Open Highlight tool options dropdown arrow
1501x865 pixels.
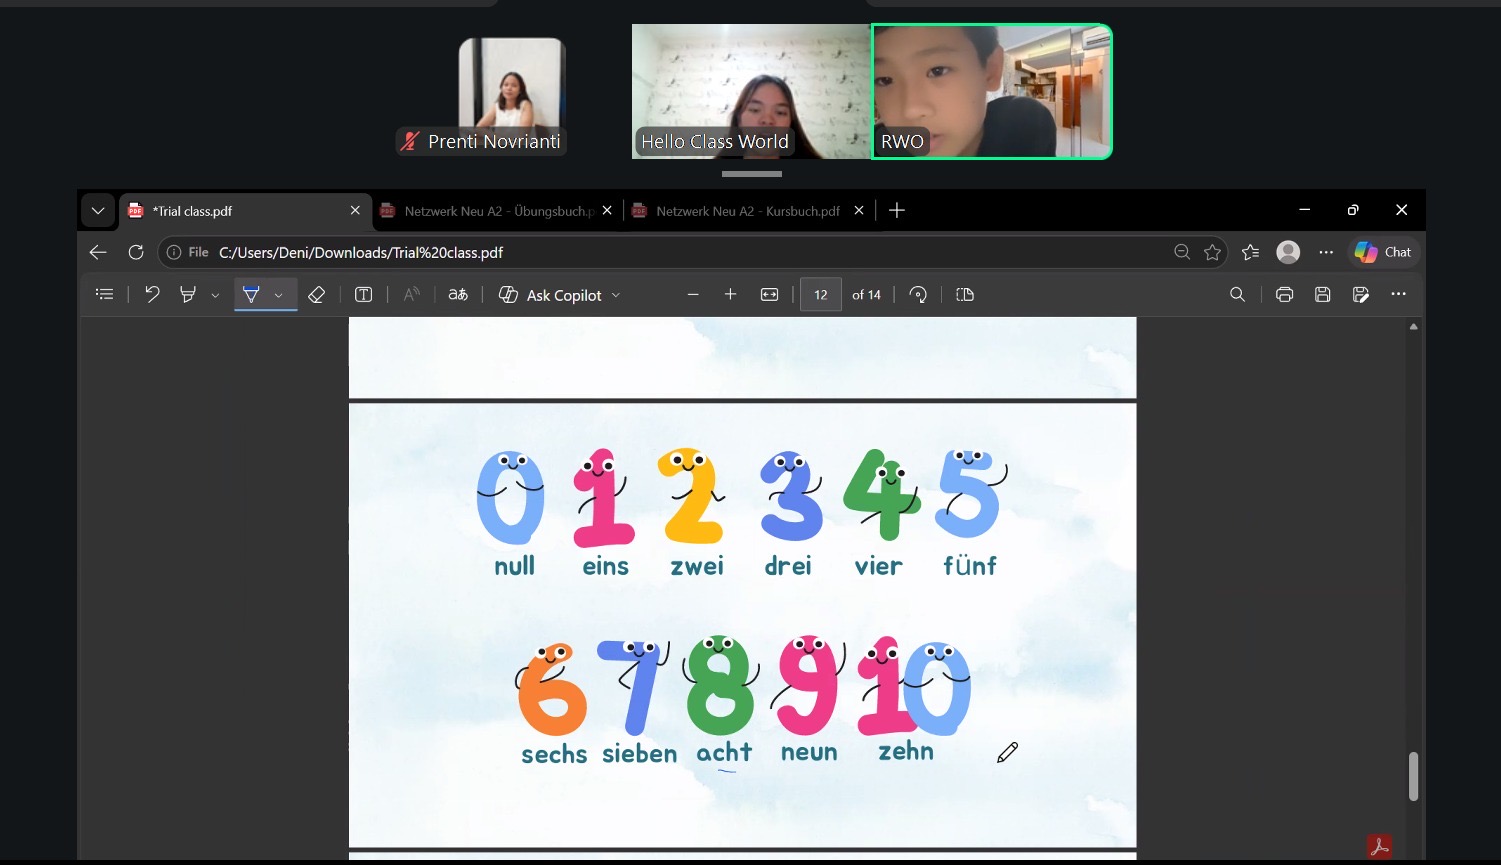point(215,295)
